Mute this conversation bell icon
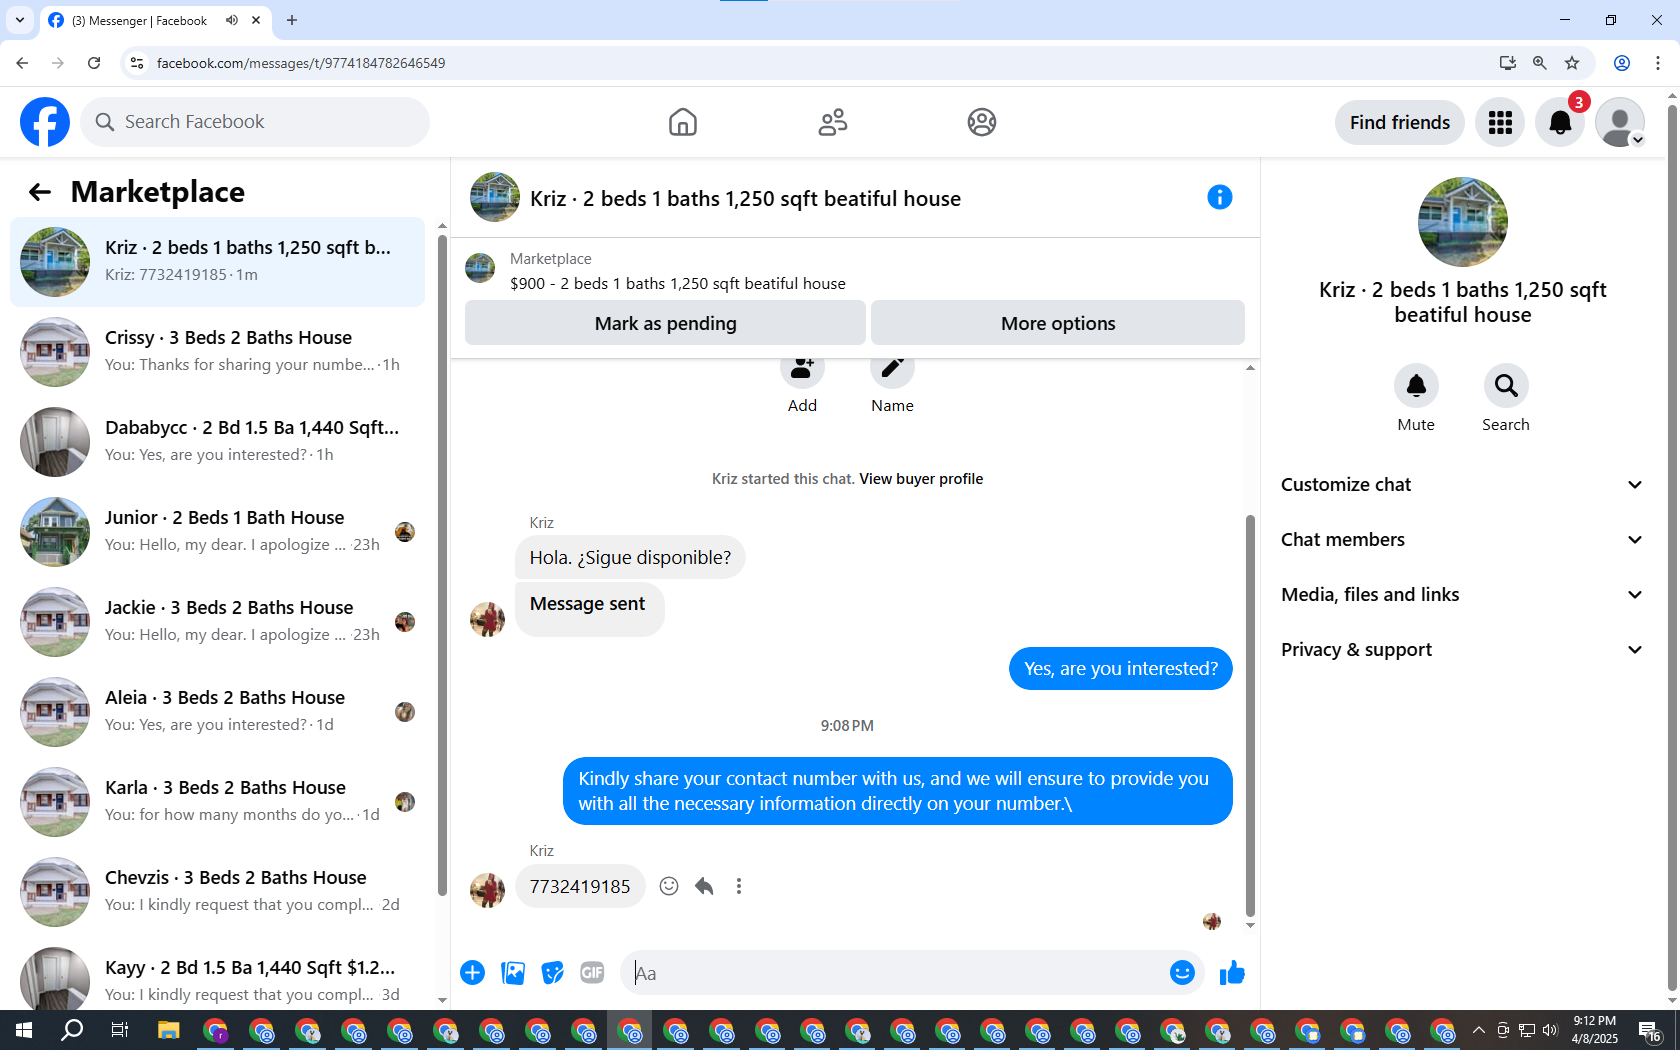The image size is (1680, 1050). pos(1417,386)
